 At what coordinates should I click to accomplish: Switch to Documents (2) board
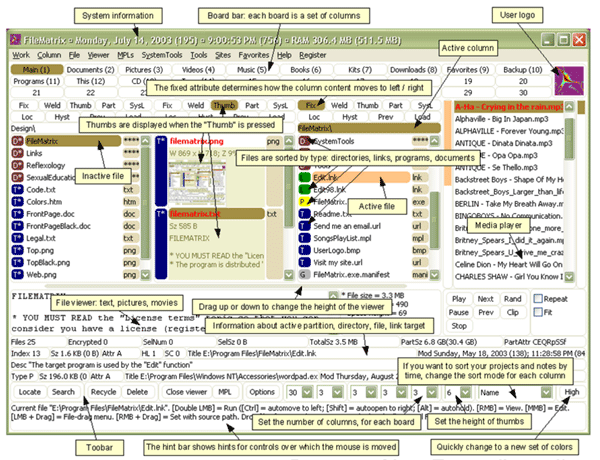(90, 70)
